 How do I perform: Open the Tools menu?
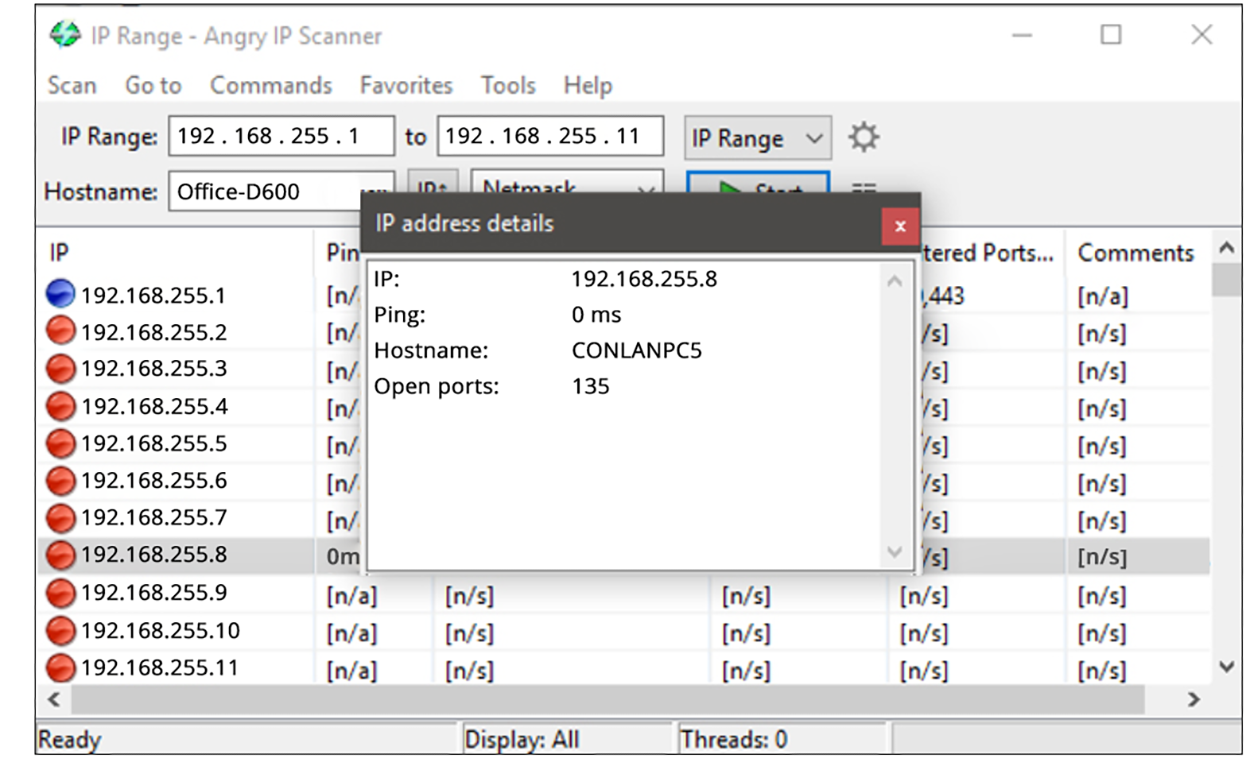508,86
